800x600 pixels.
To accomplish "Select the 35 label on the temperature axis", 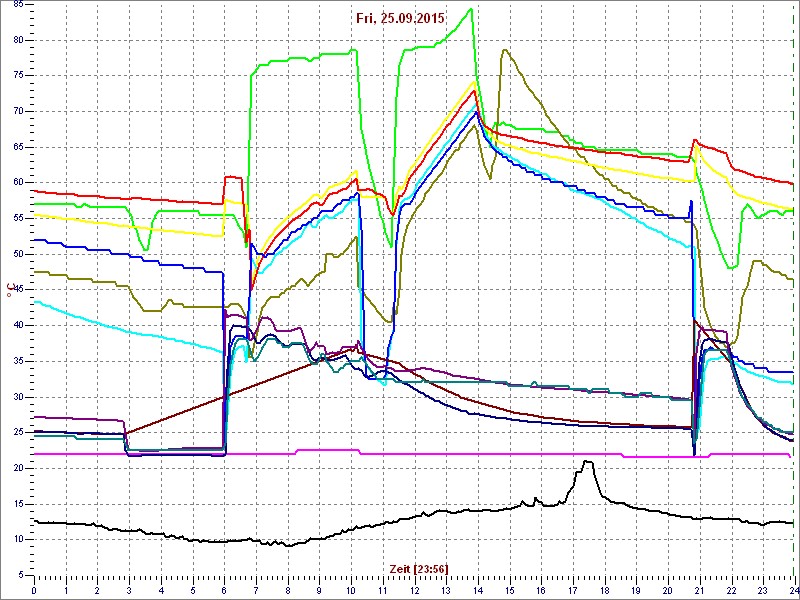I will tap(17, 361).
